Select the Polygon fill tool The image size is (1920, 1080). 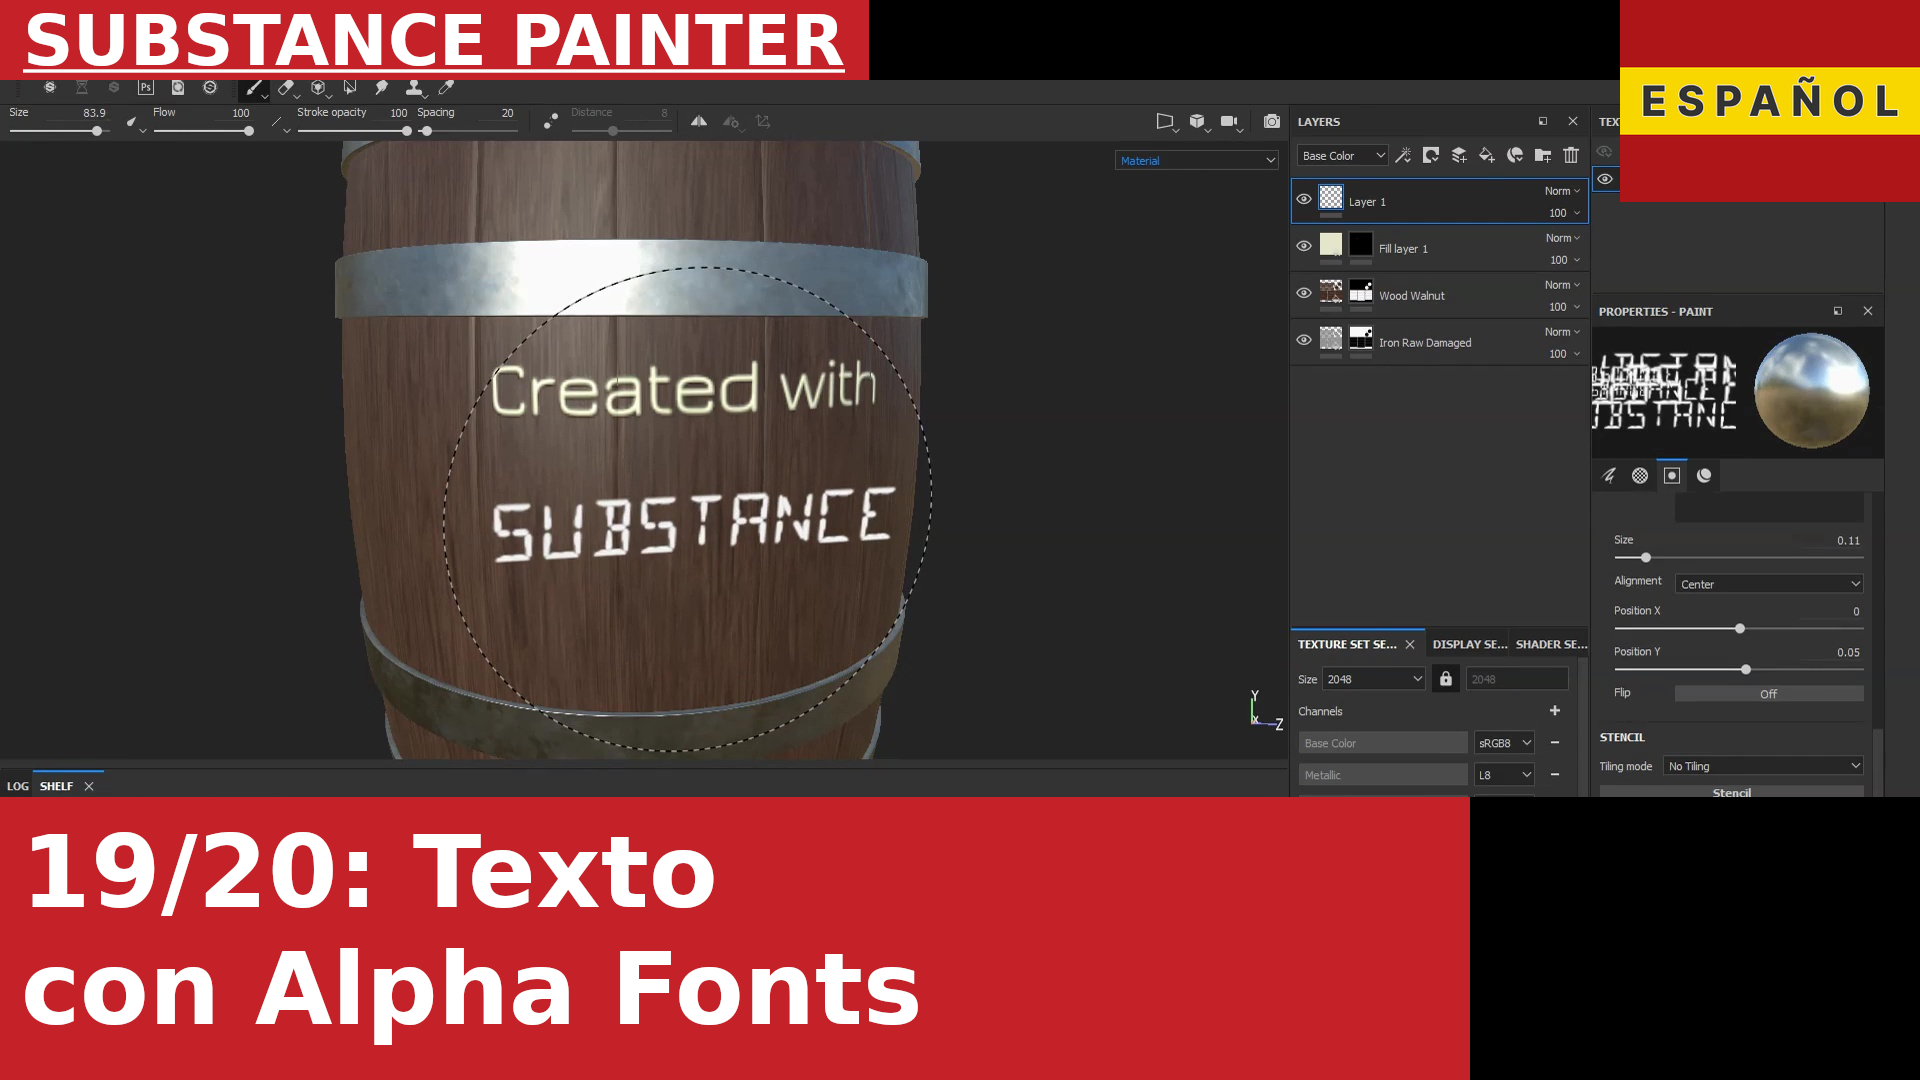350,88
